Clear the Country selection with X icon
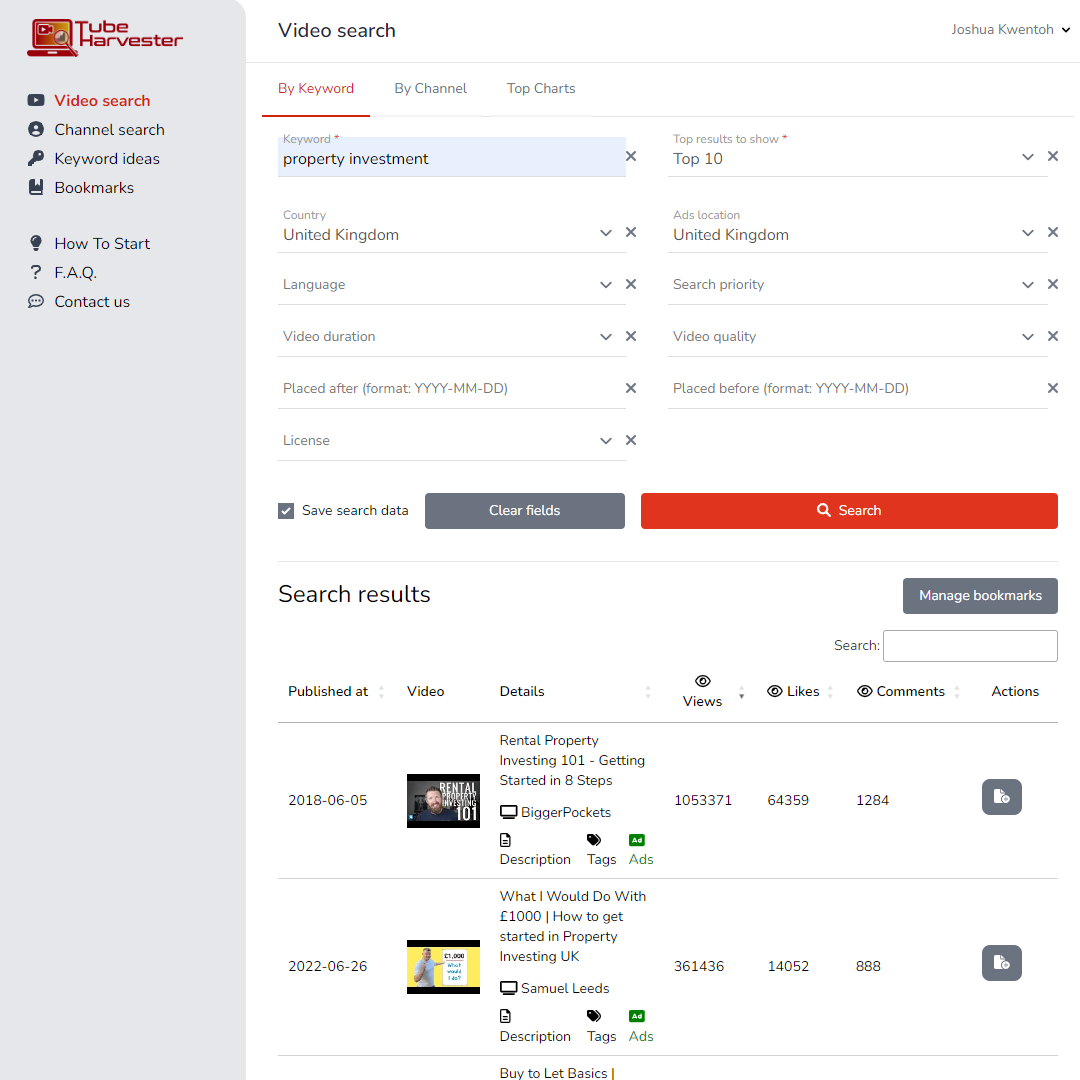This screenshot has width=1080, height=1080. click(631, 232)
